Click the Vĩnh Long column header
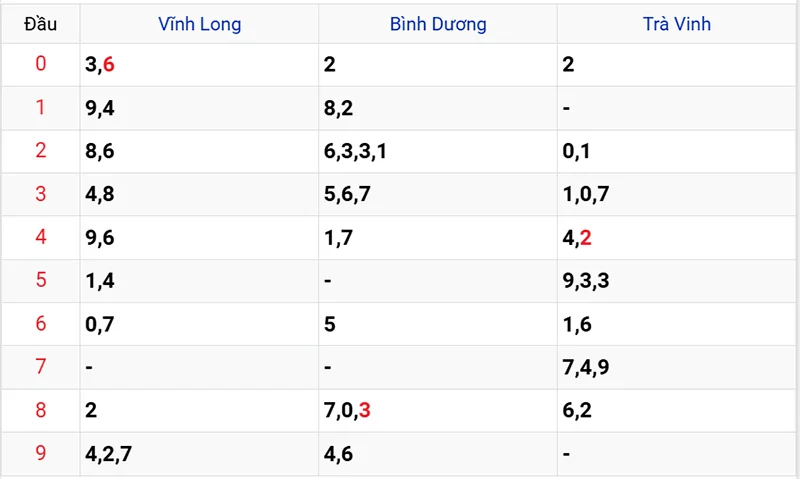Screen dimensions: 800x479 pyautogui.click(x=199, y=24)
